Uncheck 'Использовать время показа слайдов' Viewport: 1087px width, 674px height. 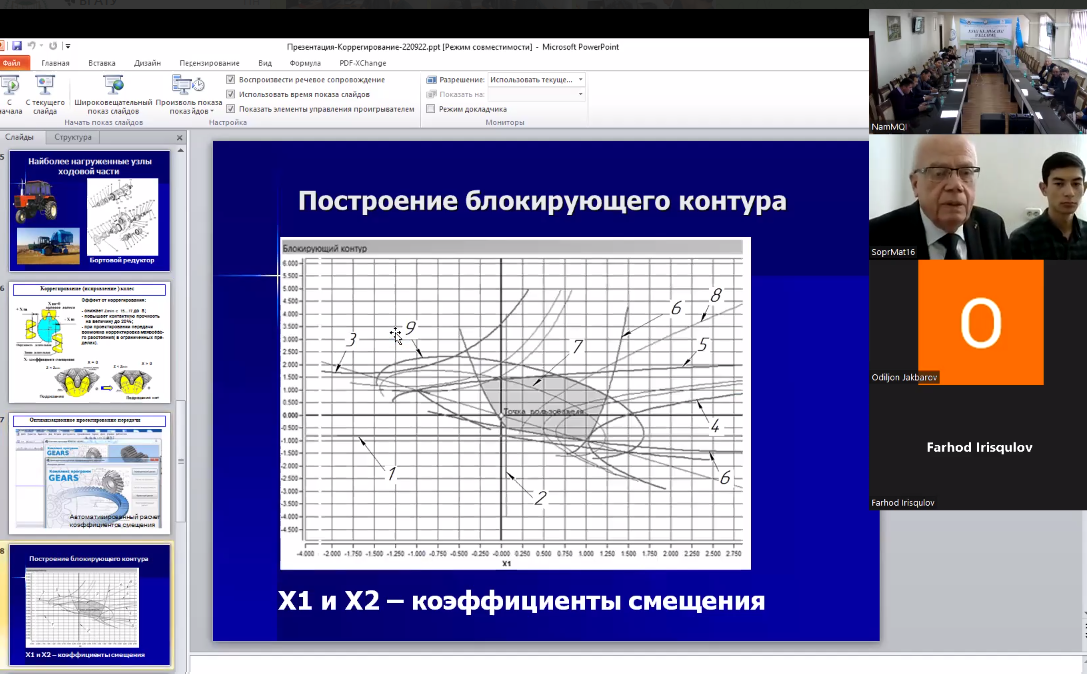pyautogui.click(x=231, y=94)
